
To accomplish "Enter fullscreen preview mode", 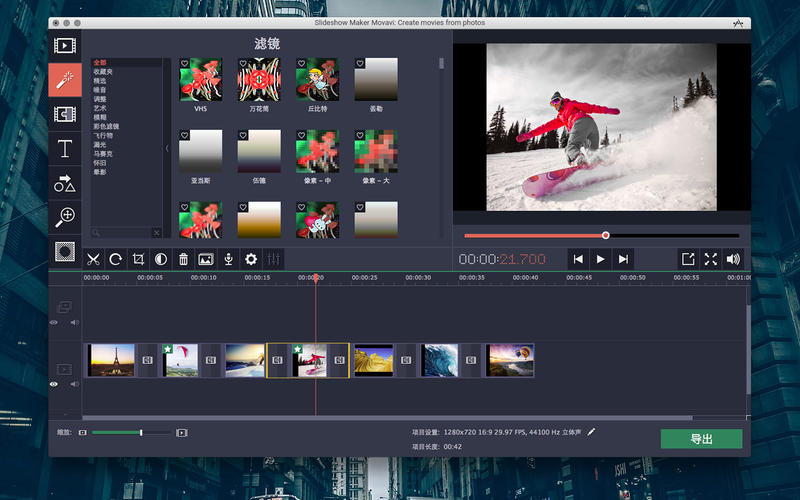I will (x=711, y=259).
